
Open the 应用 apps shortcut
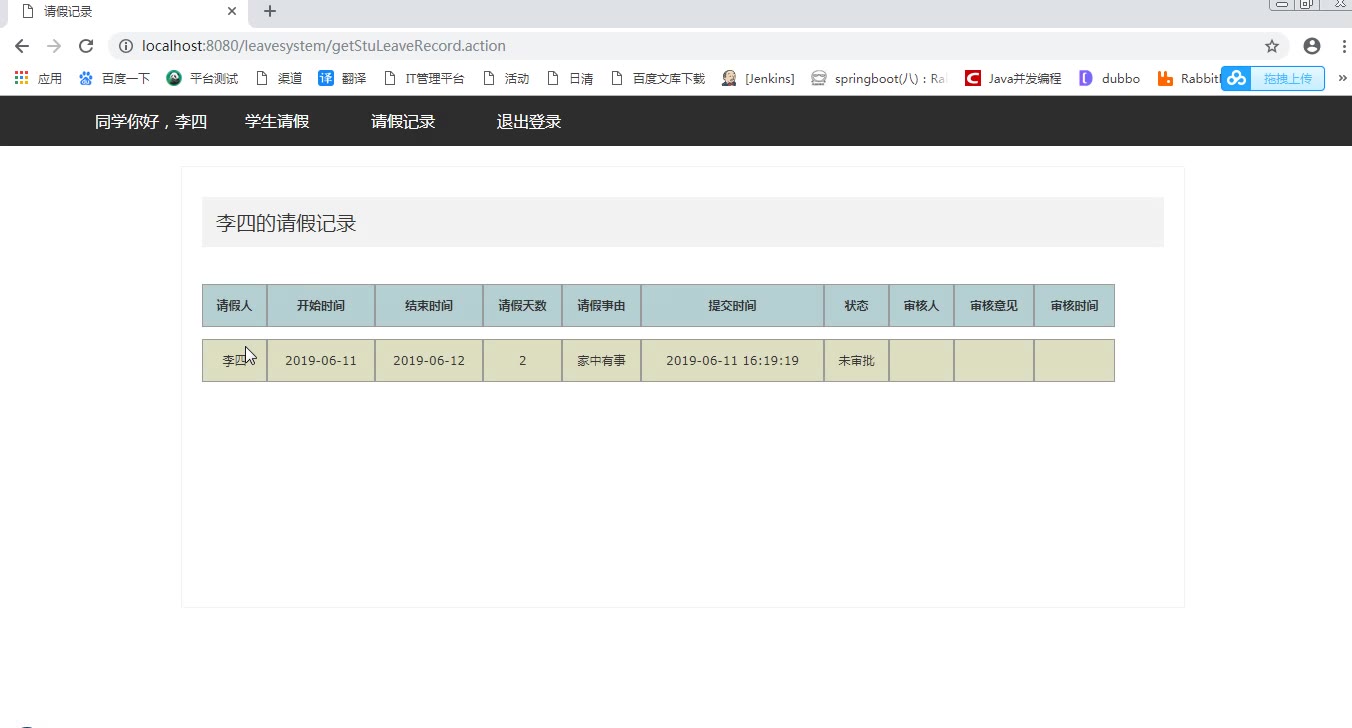coord(38,78)
